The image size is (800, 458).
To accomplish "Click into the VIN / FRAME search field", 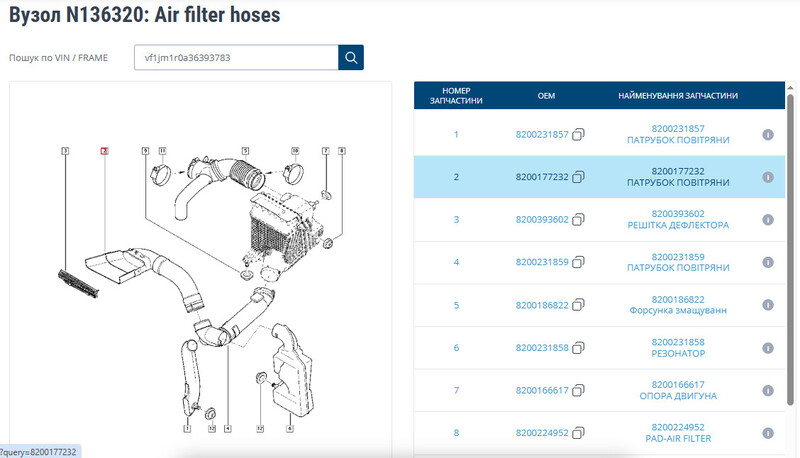I will [x=236, y=58].
